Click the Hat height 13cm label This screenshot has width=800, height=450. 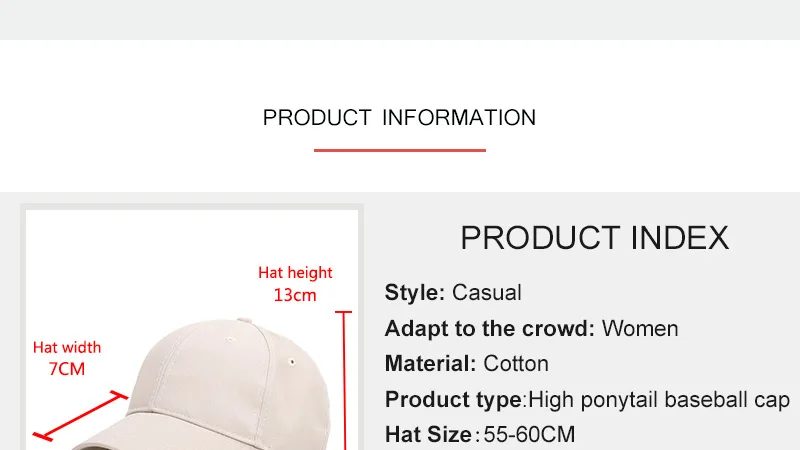pos(295,284)
